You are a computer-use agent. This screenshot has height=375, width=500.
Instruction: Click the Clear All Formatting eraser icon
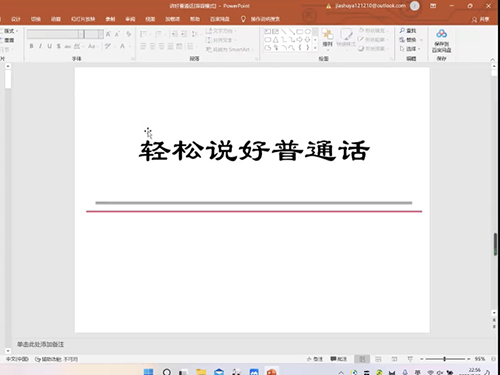[x=128, y=34]
